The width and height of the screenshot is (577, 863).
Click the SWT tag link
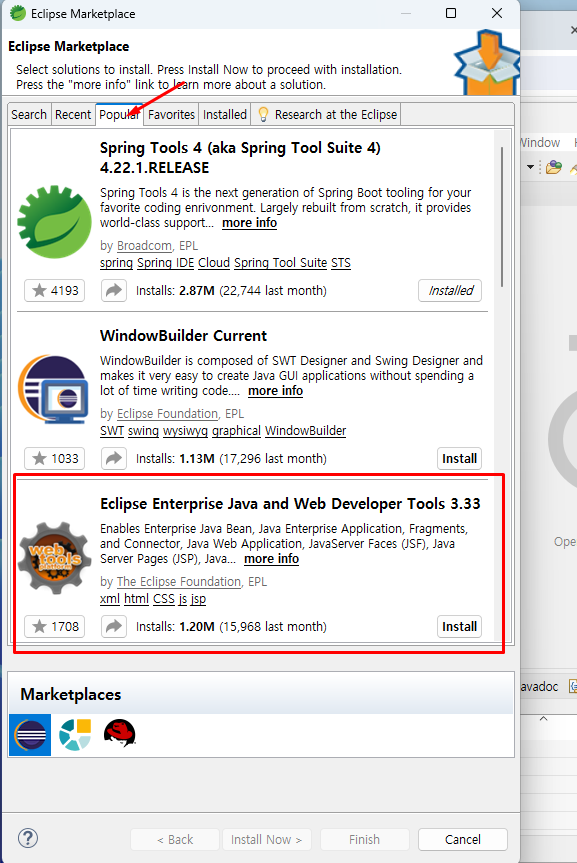coord(112,431)
